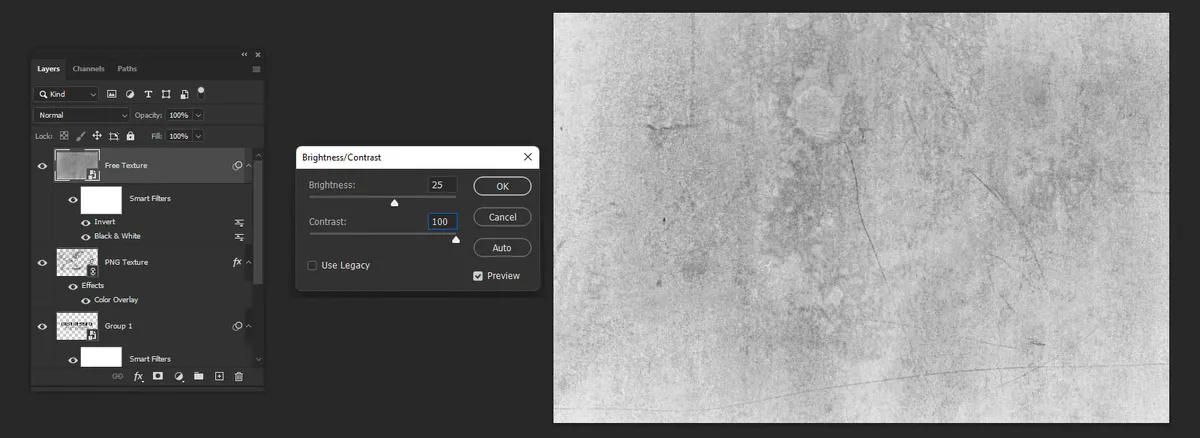This screenshot has width=1200, height=438.
Task: Click fx indicator on PNG Texture layer
Action: 237,262
